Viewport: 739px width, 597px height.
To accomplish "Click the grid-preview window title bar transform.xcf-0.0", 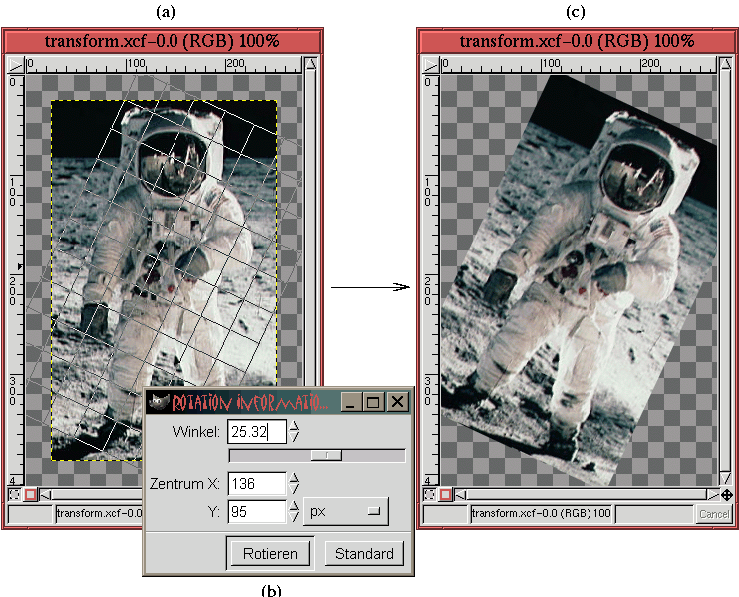I will 162,41.
